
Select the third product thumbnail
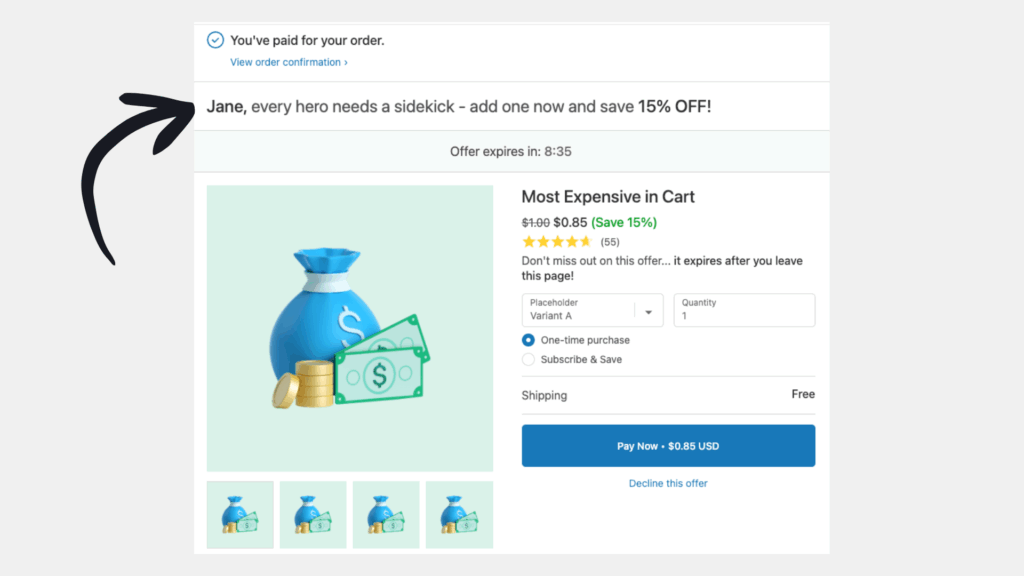(x=386, y=515)
